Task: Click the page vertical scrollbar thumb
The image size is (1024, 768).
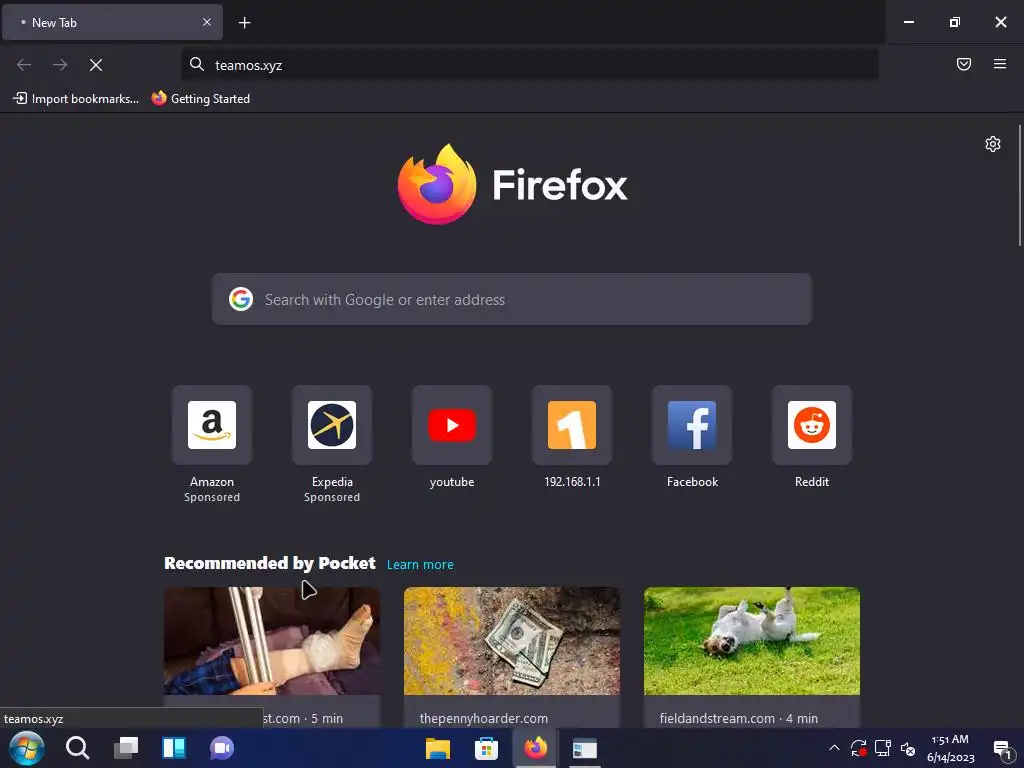Action: point(1020,185)
